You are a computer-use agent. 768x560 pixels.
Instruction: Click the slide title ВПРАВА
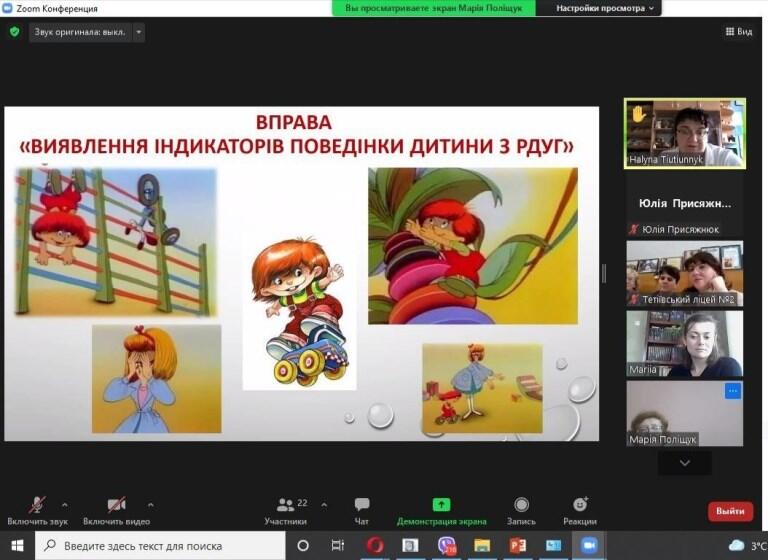pos(293,122)
